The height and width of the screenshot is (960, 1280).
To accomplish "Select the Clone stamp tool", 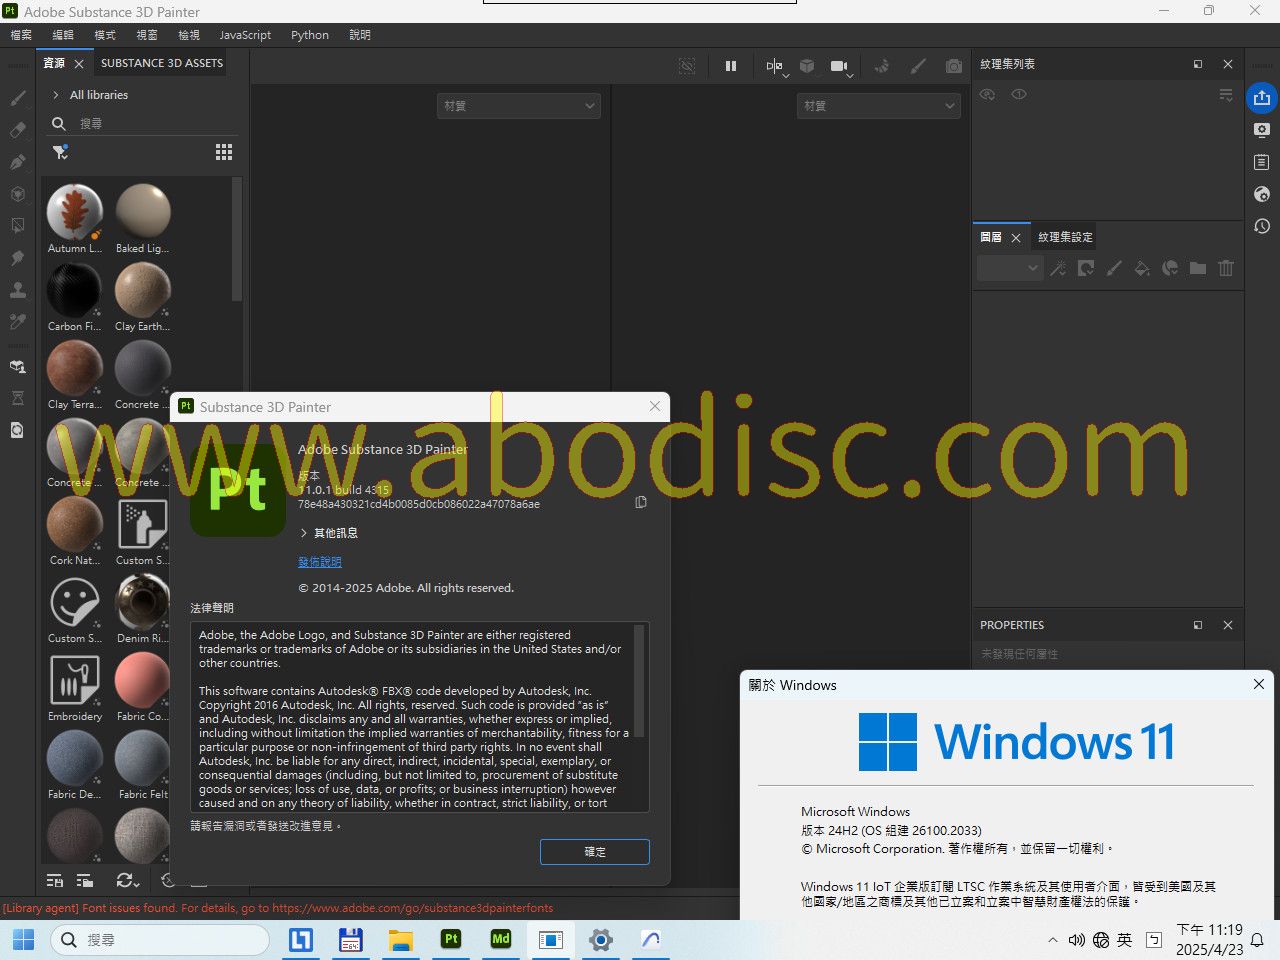I will tap(17, 290).
